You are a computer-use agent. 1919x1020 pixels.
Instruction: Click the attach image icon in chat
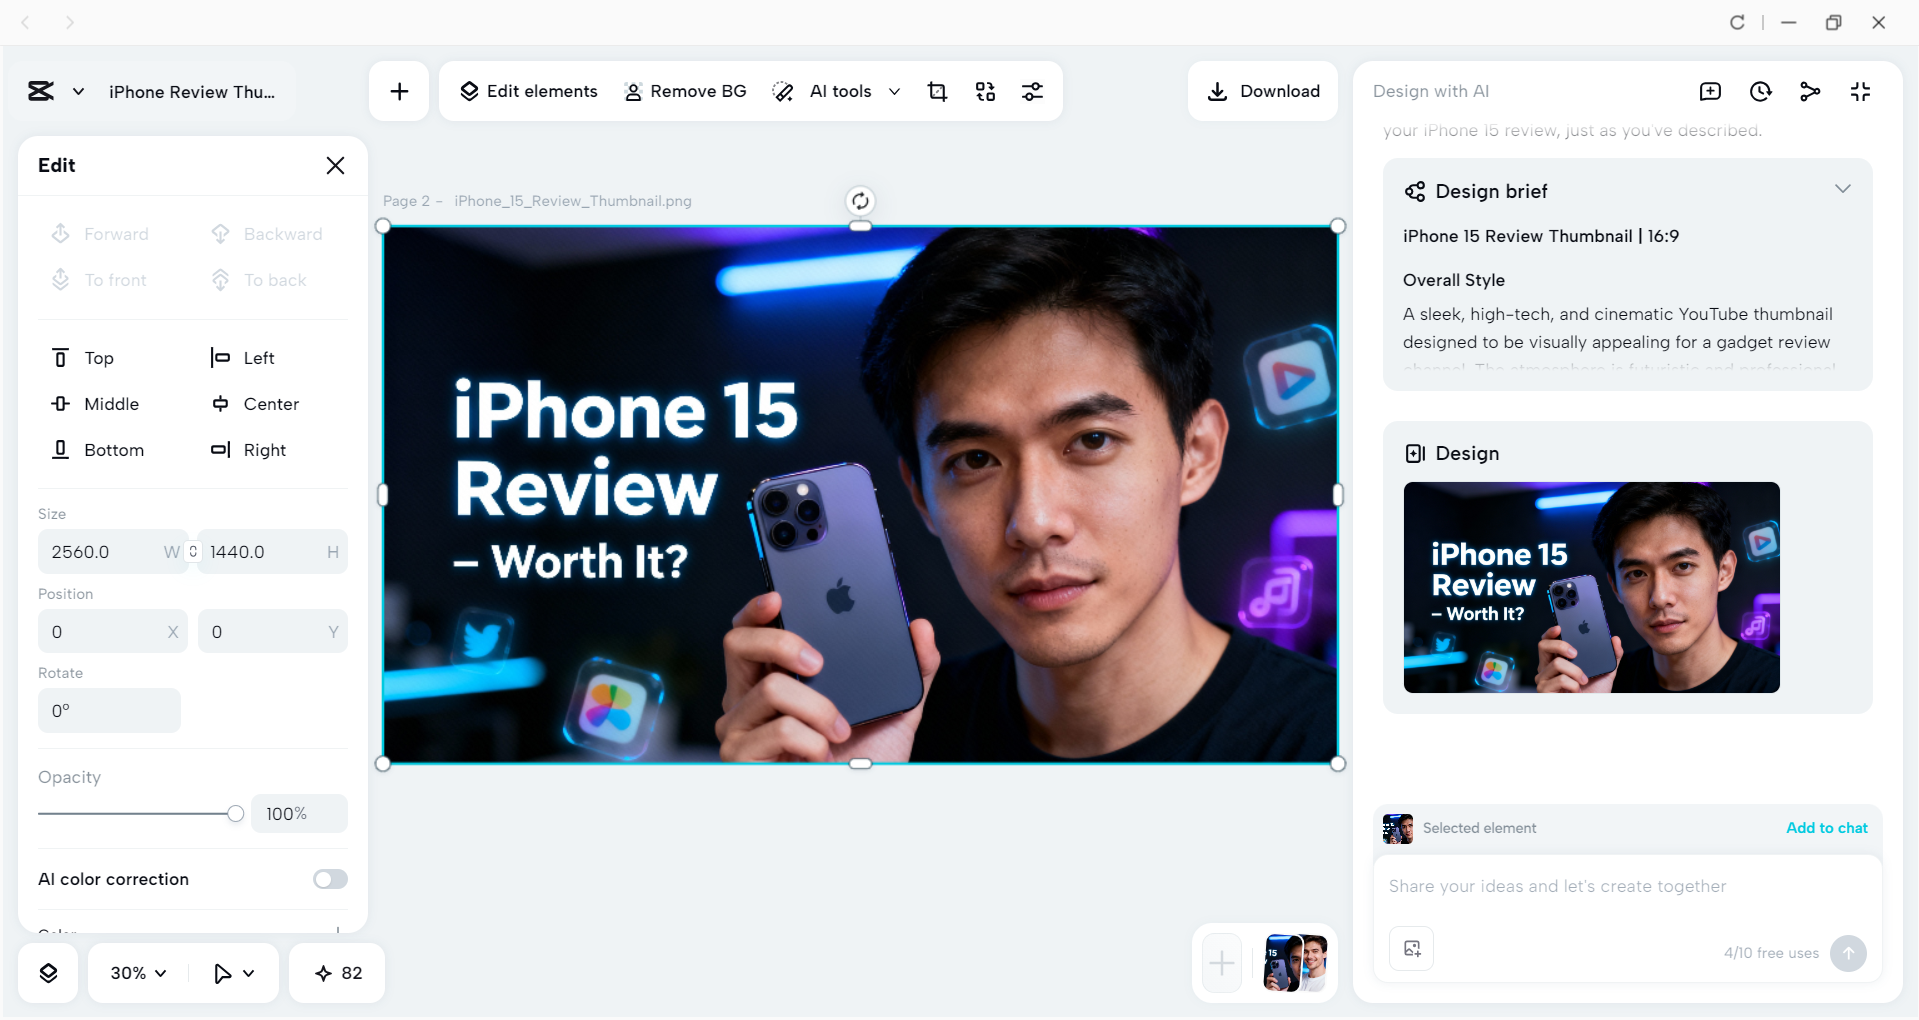click(1412, 949)
